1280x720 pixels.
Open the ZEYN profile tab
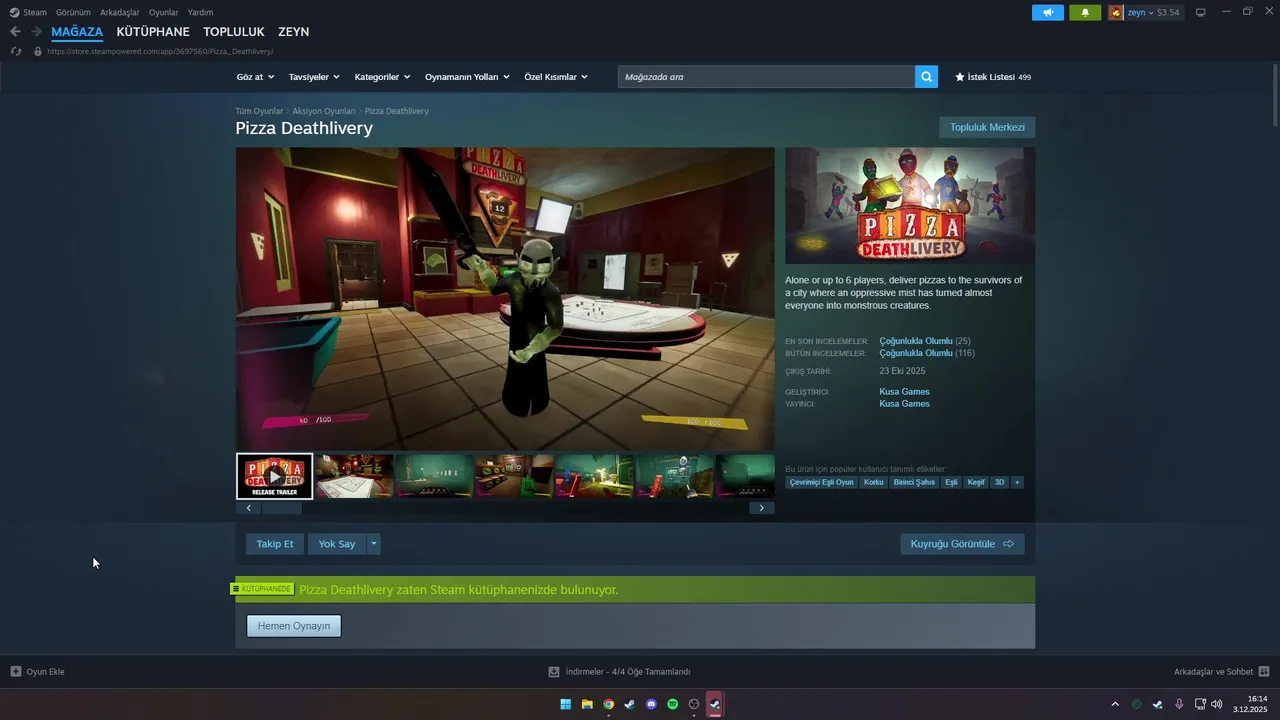tap(294, 32)
